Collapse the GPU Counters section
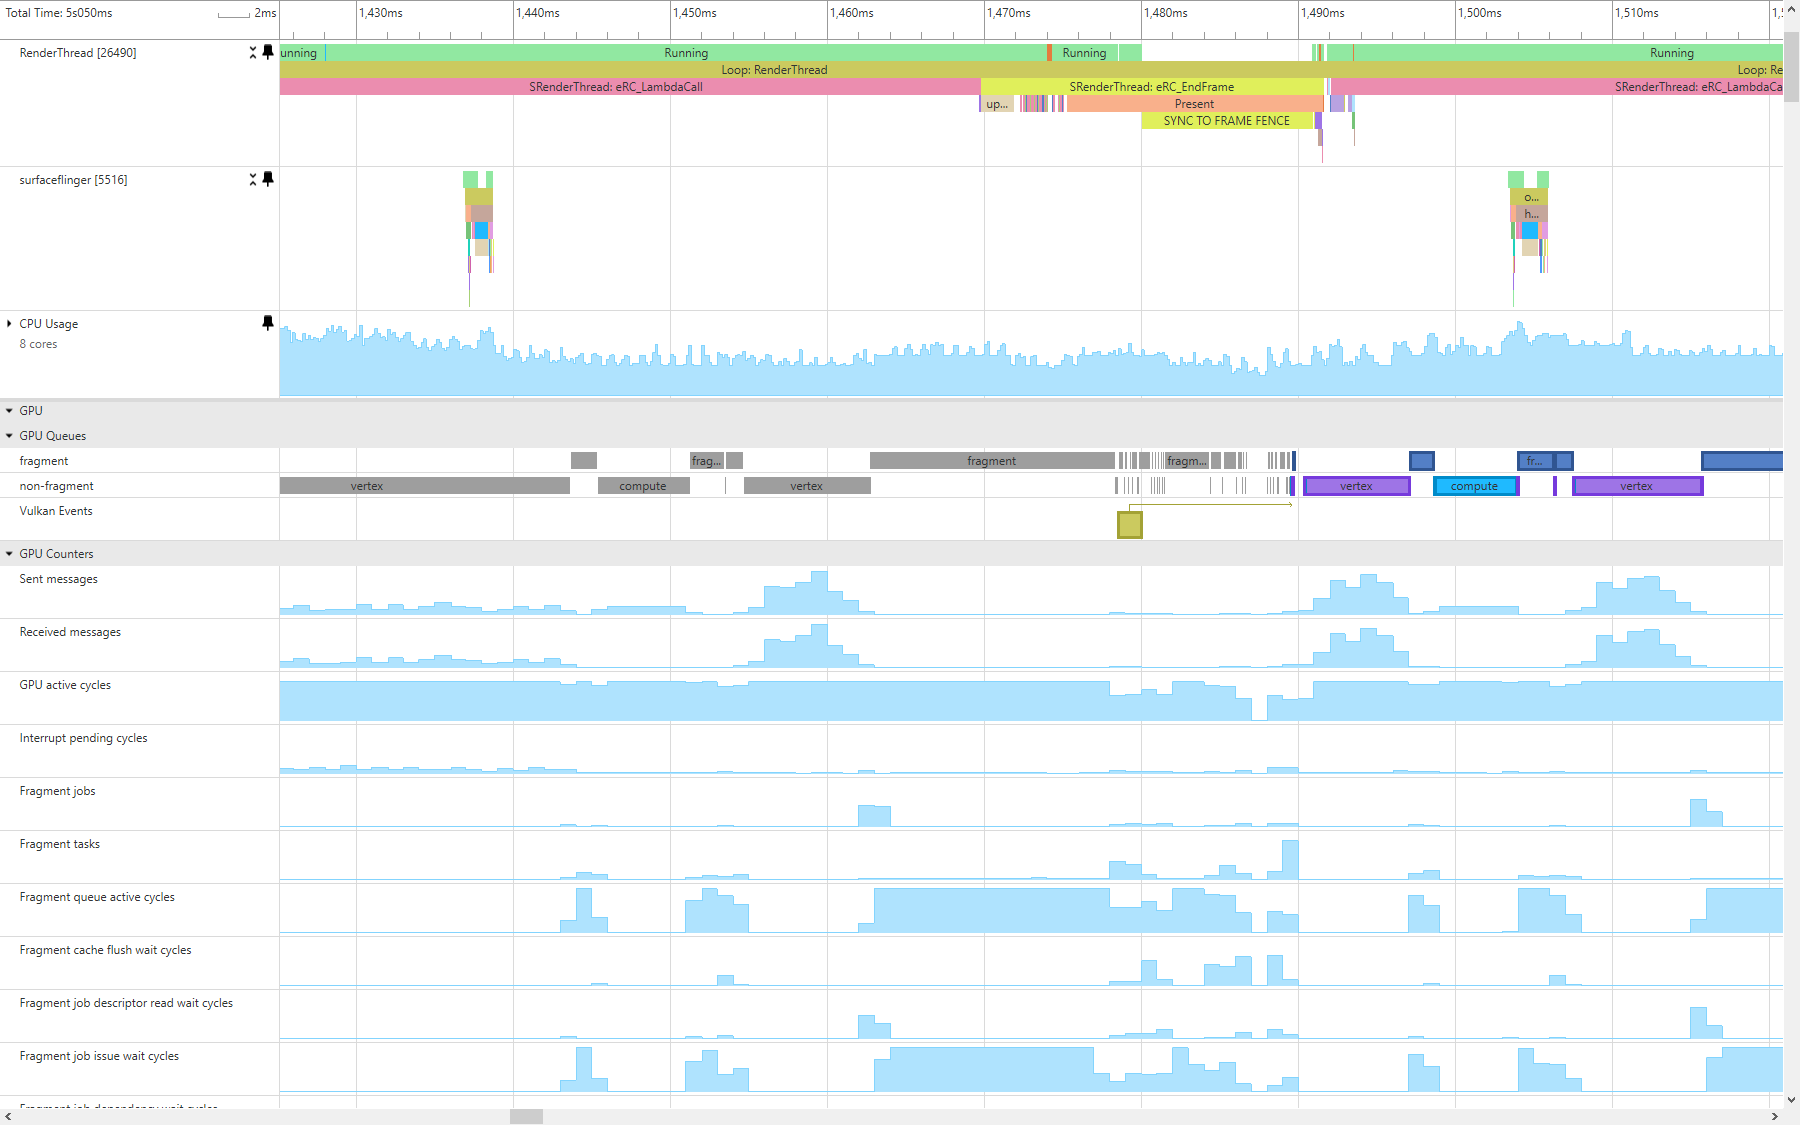This screenshot has width=1800, height=1125. coord(8,553)
